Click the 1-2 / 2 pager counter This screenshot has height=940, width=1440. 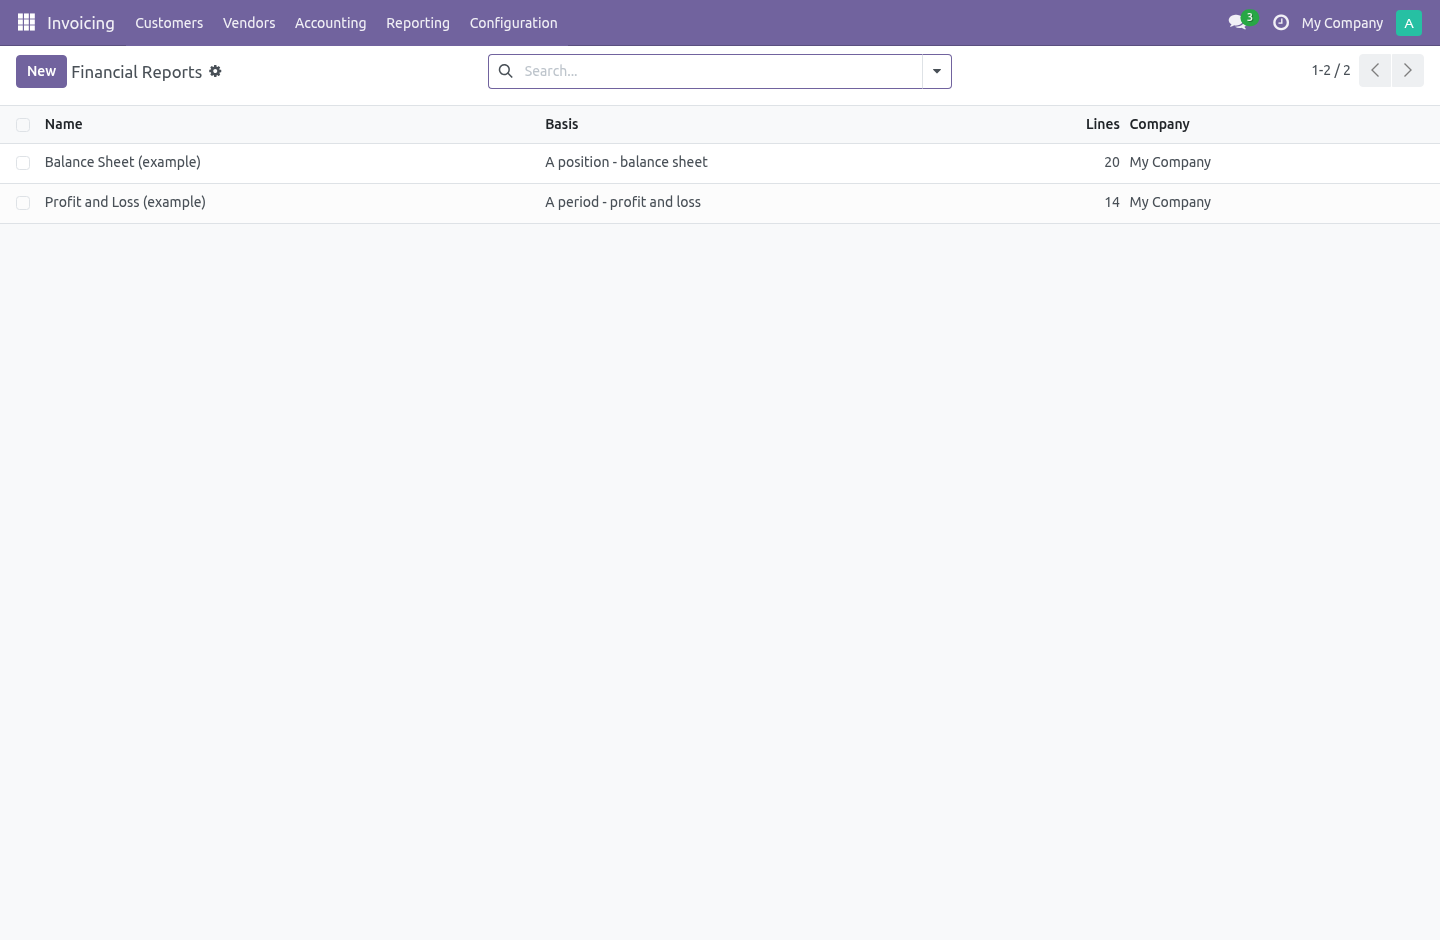pyautogui.click(x=1331, y=71)
